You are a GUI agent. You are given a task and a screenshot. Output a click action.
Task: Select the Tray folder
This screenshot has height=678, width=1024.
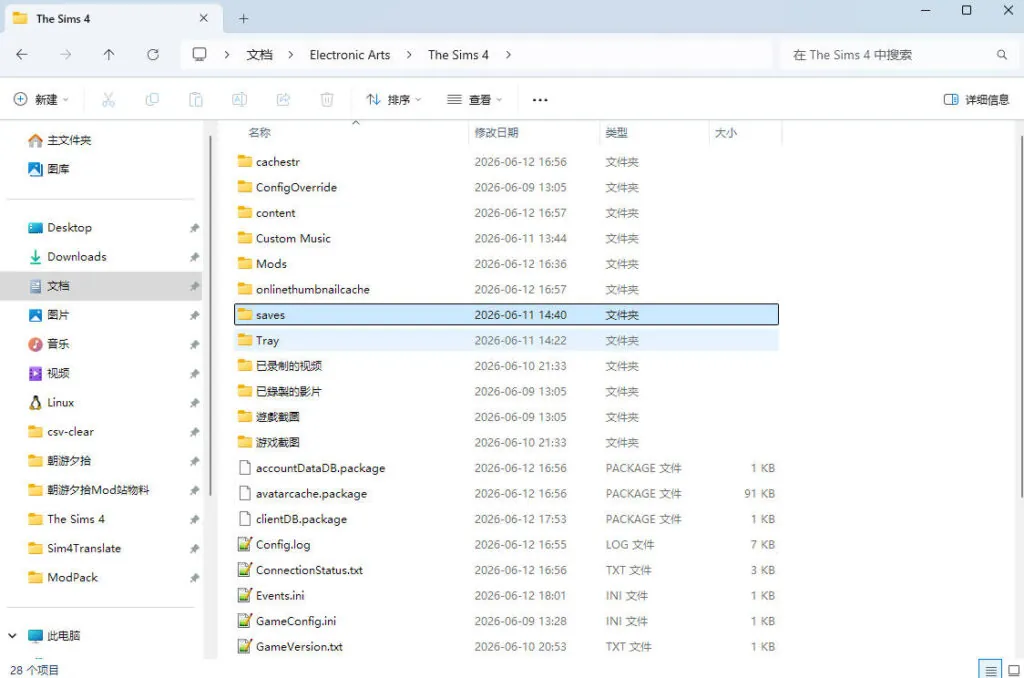(x=506, y=340)
